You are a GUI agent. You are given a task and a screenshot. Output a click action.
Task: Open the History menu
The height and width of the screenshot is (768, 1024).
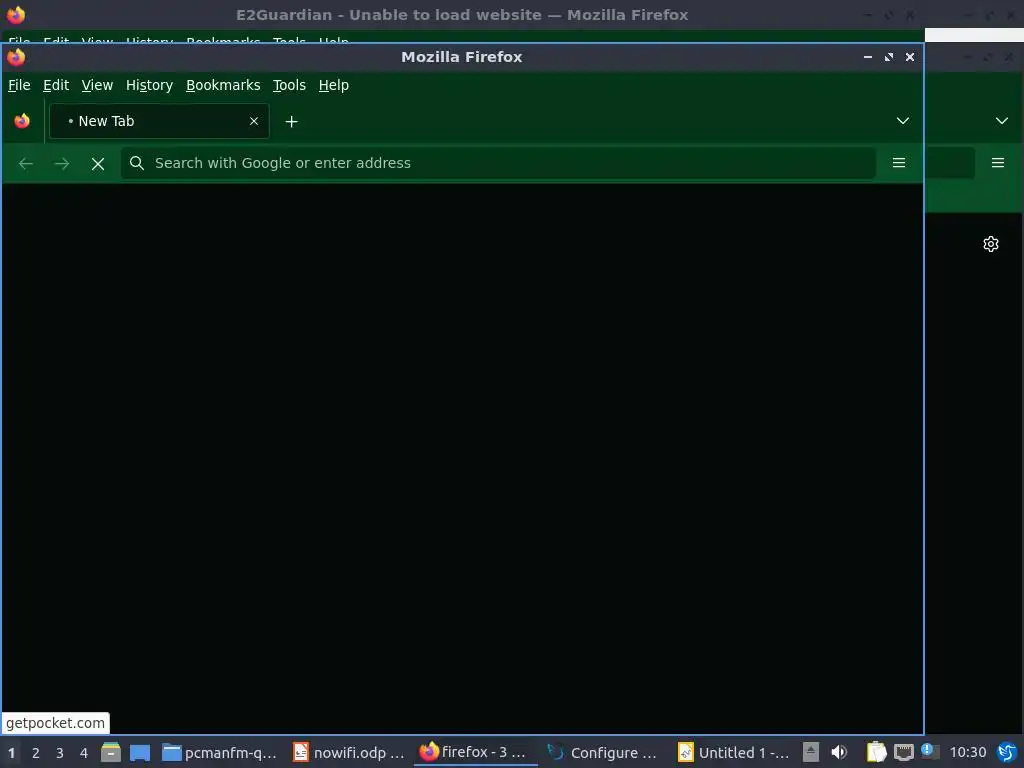coord(149,85)
